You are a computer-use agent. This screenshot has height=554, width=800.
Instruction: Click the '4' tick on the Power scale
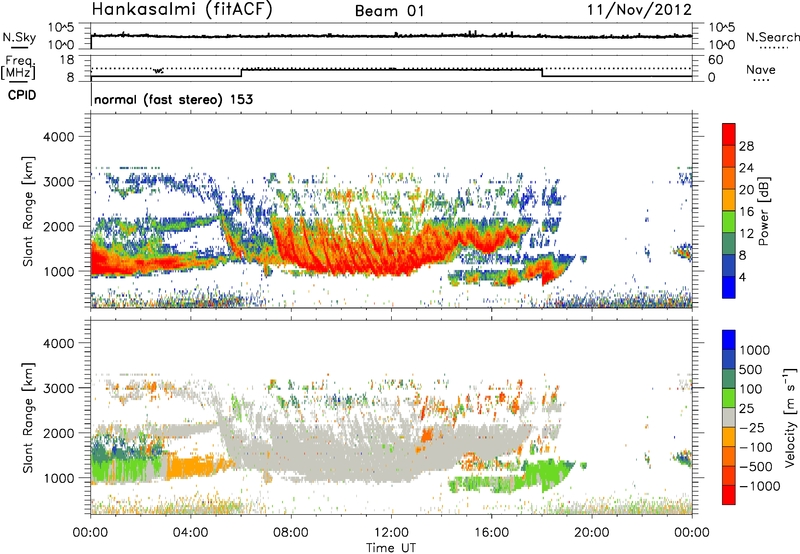click(x=742, y=278)
